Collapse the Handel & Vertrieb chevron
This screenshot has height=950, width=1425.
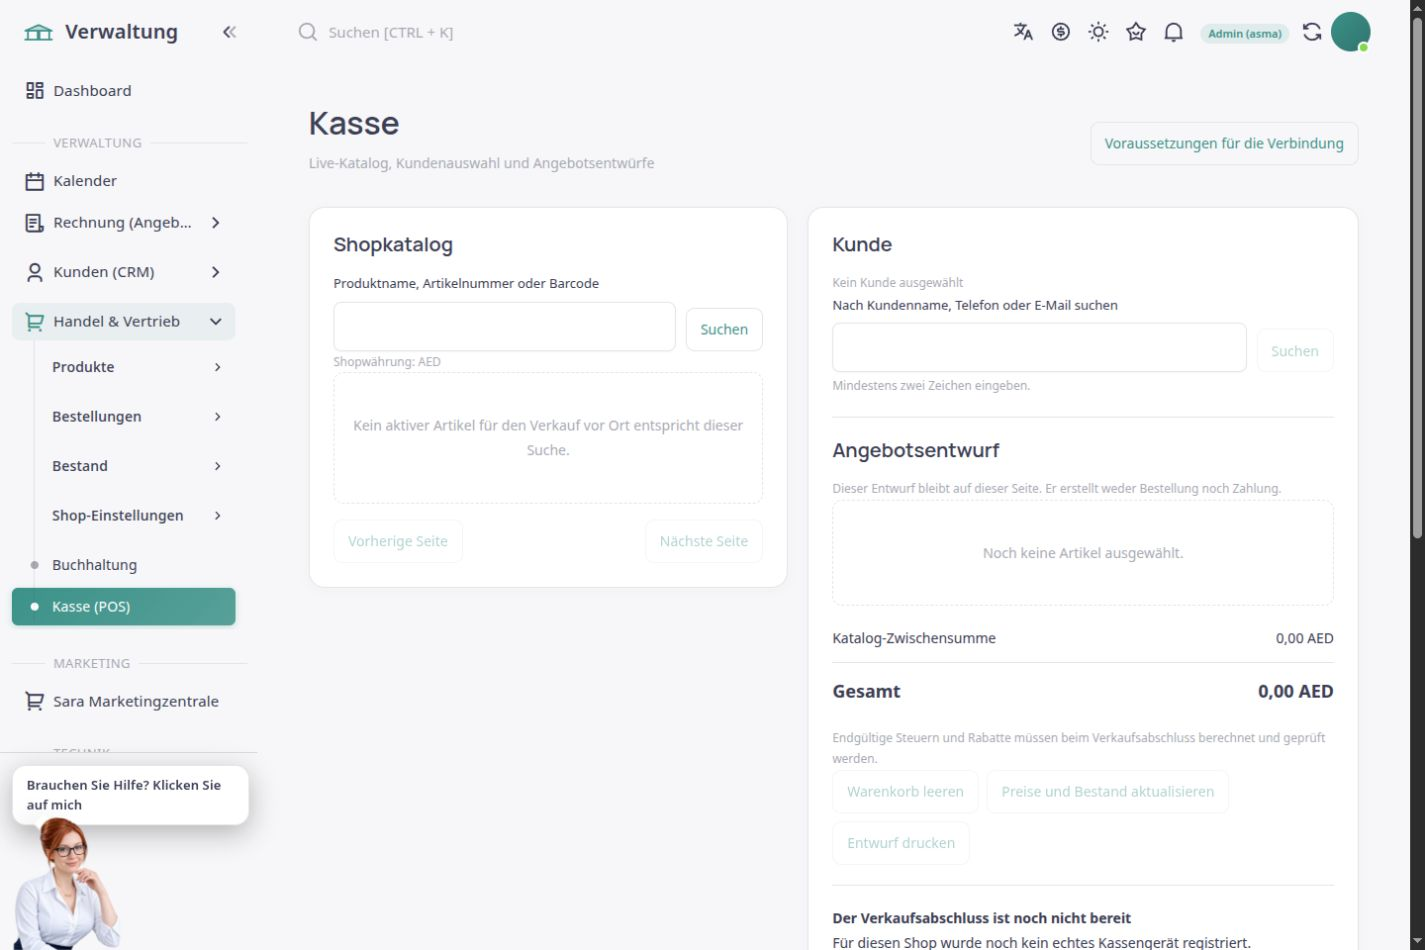216,322
